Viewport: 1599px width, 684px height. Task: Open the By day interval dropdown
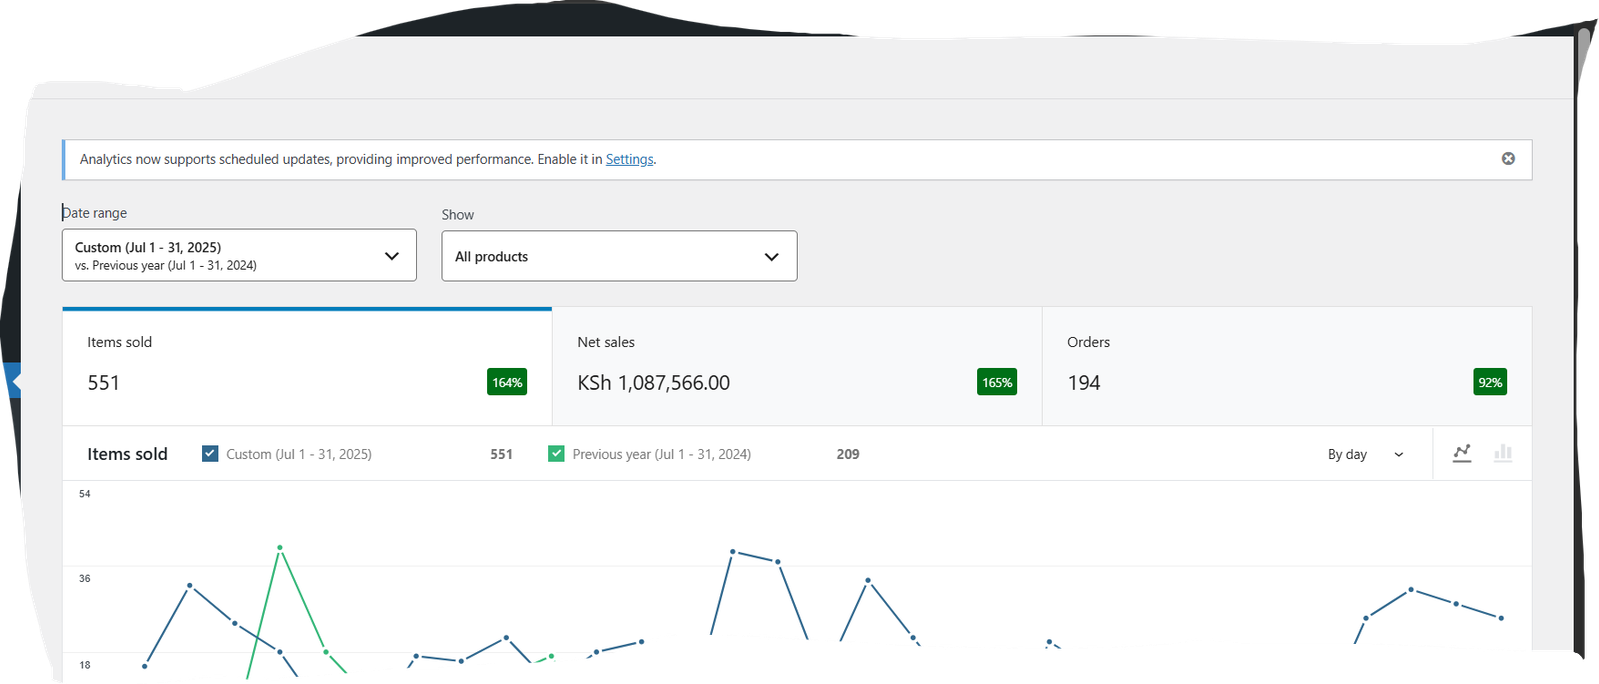(1365, 454)
